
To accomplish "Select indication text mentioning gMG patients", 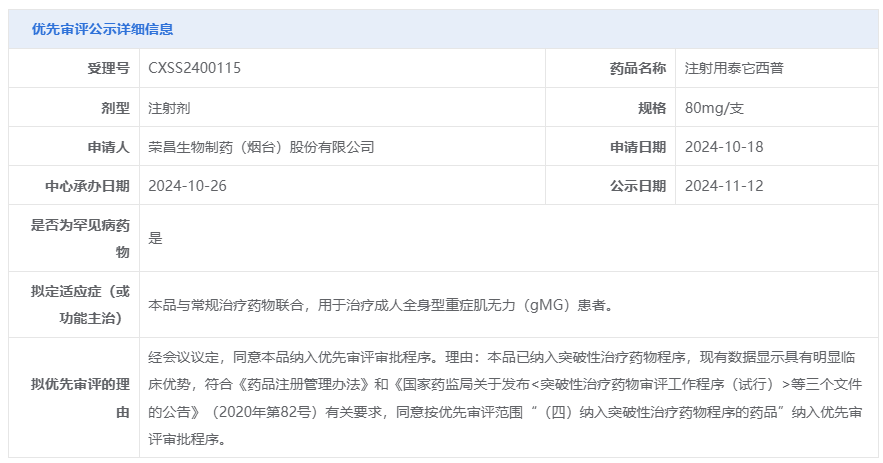I will 381,305.
